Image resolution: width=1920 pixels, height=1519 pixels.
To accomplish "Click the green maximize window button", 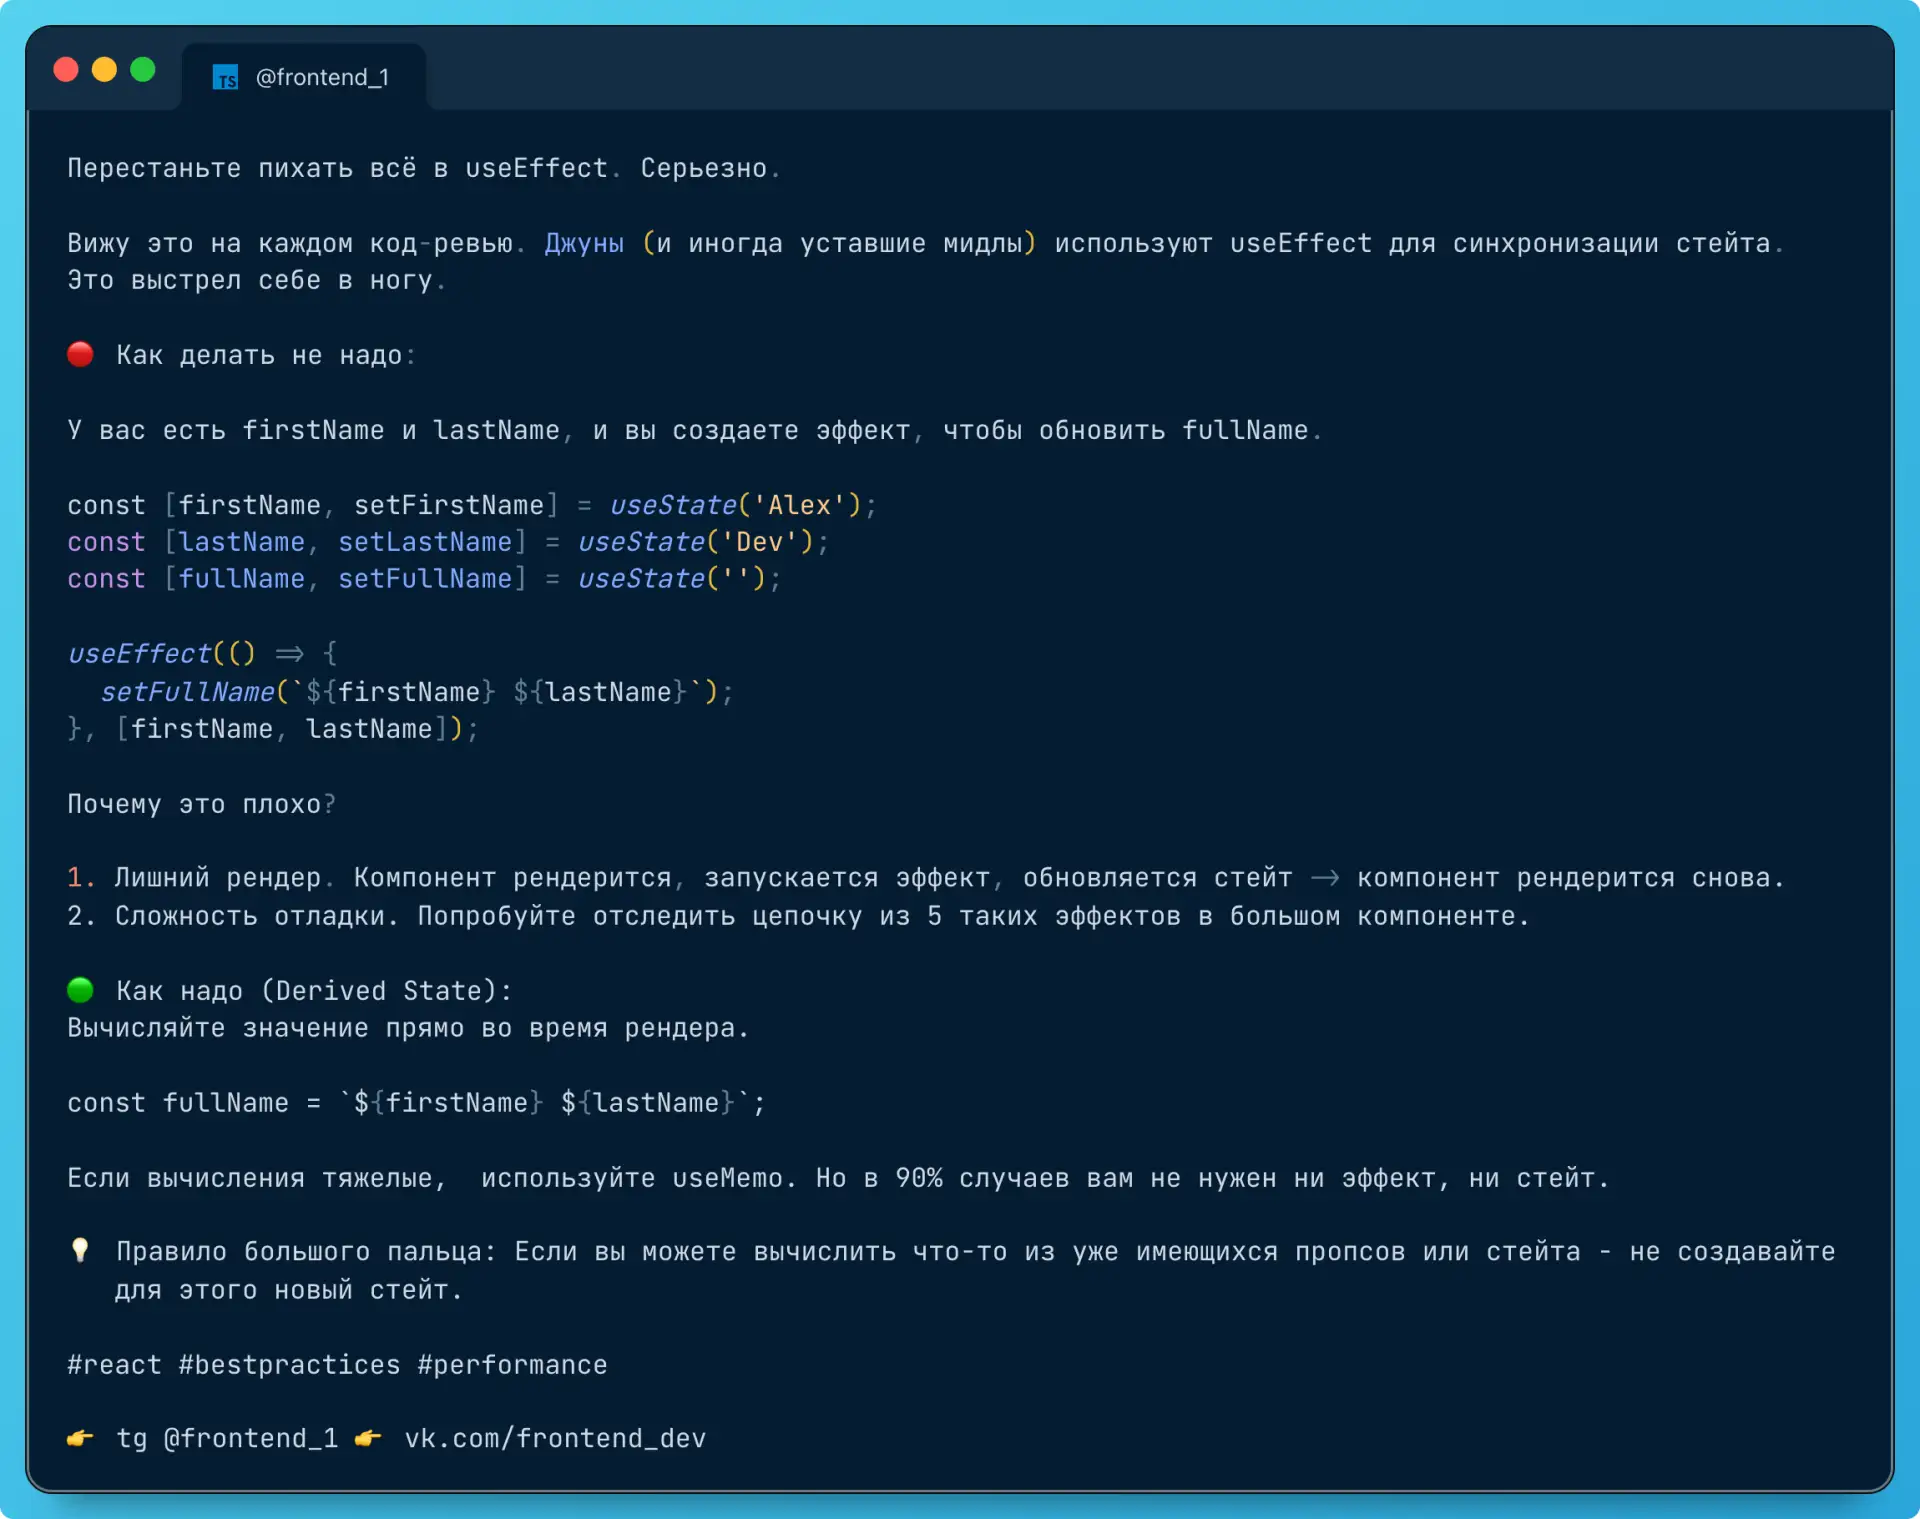I will pos(143,70).
